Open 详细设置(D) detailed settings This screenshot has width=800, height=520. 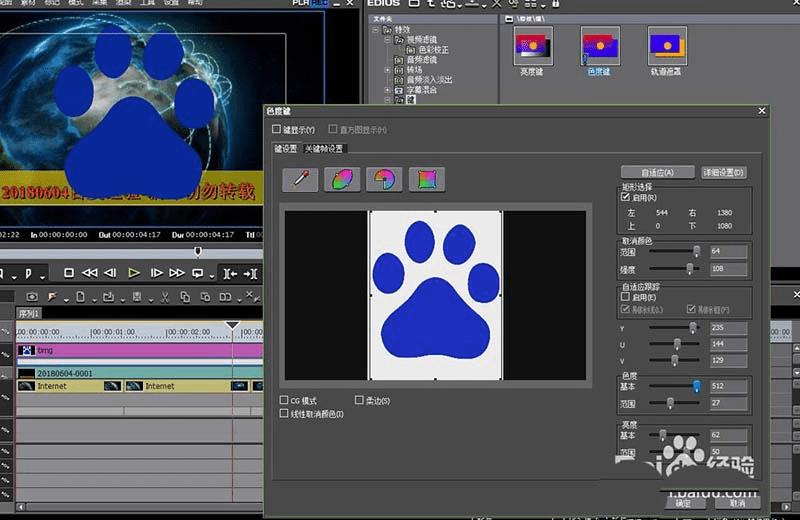(x=724, y=172)
